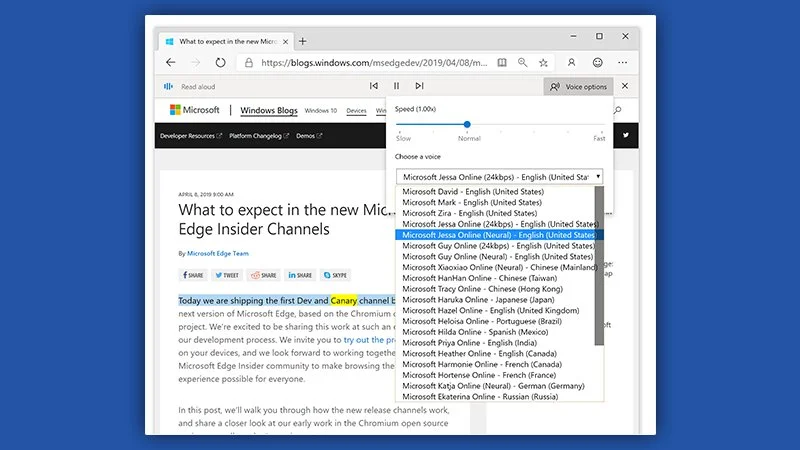Screen dimensions: 800x450
Task: Open the Demos link
Action: click(x=309, y=136)
